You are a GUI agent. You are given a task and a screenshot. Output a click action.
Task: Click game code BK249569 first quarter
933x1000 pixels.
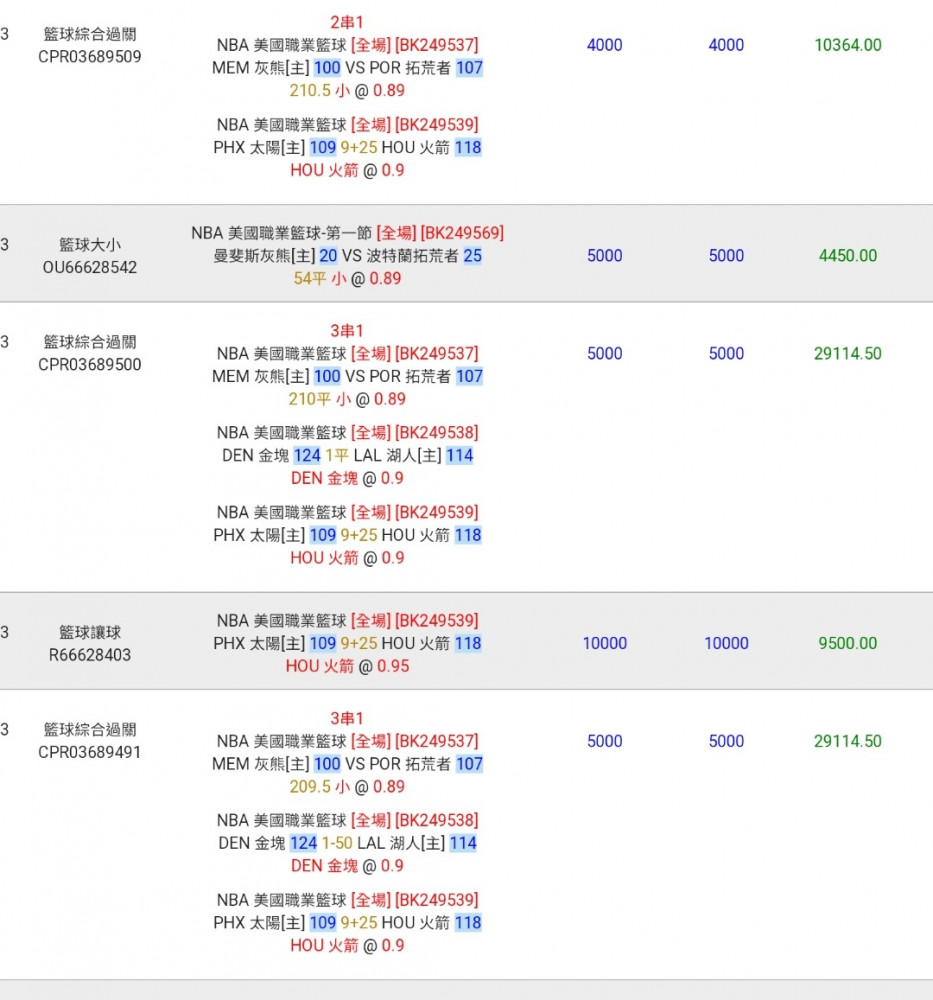(x=462, y=233)
